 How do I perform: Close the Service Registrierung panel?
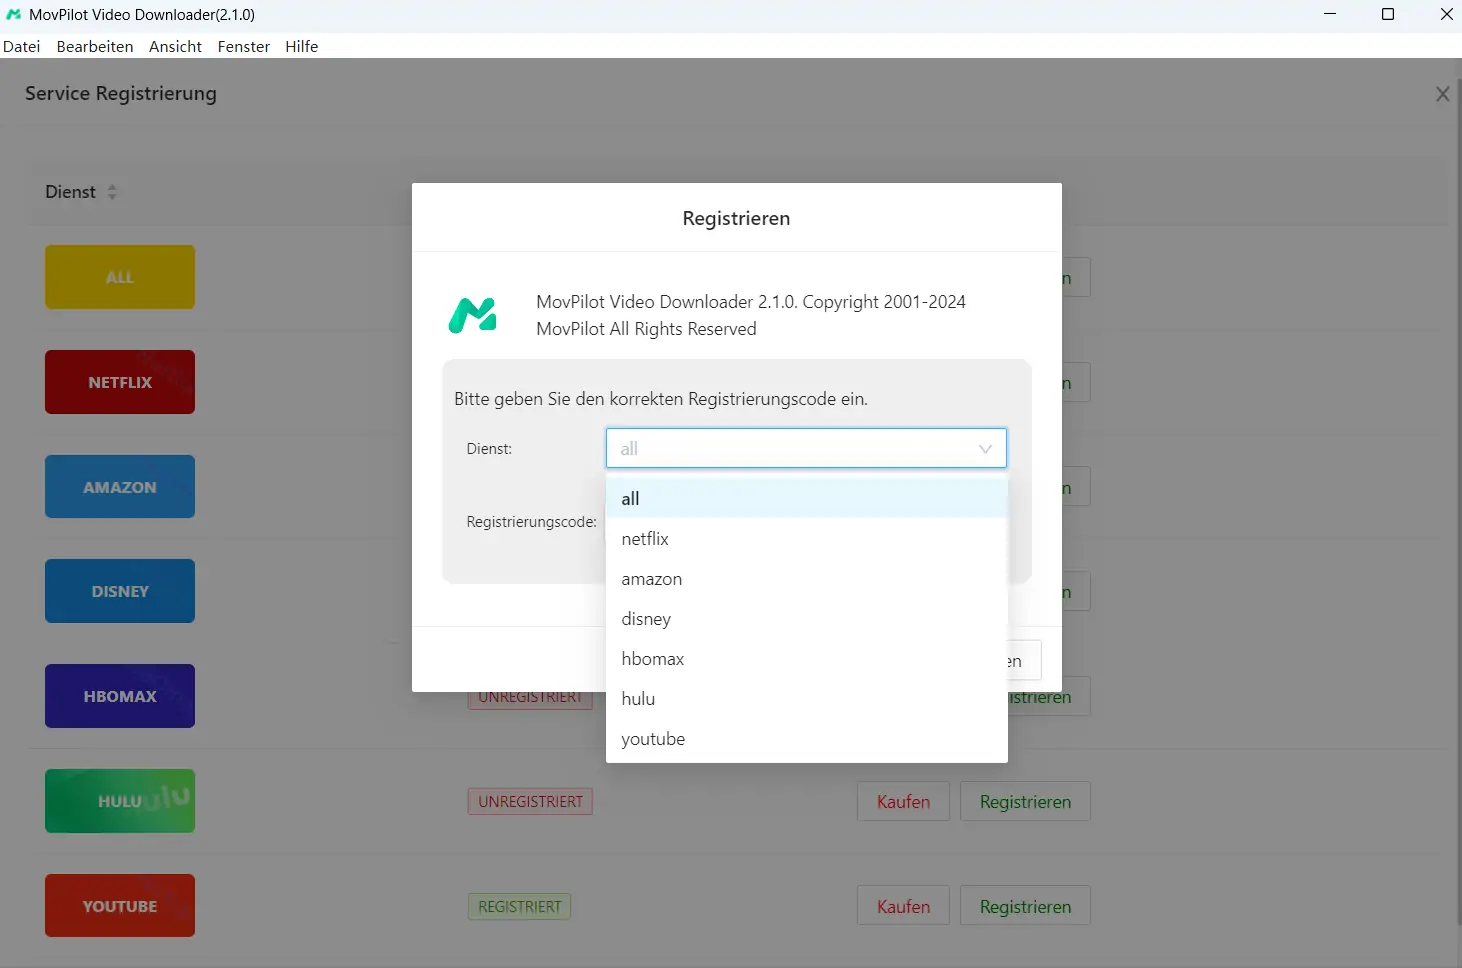(1442, 94)
